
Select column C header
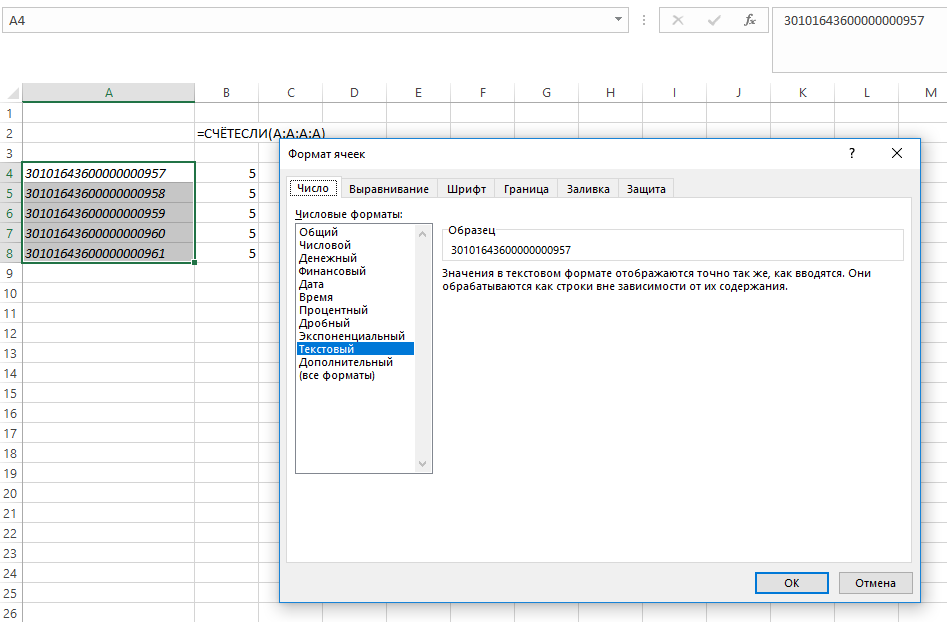(x=291, y=92)
